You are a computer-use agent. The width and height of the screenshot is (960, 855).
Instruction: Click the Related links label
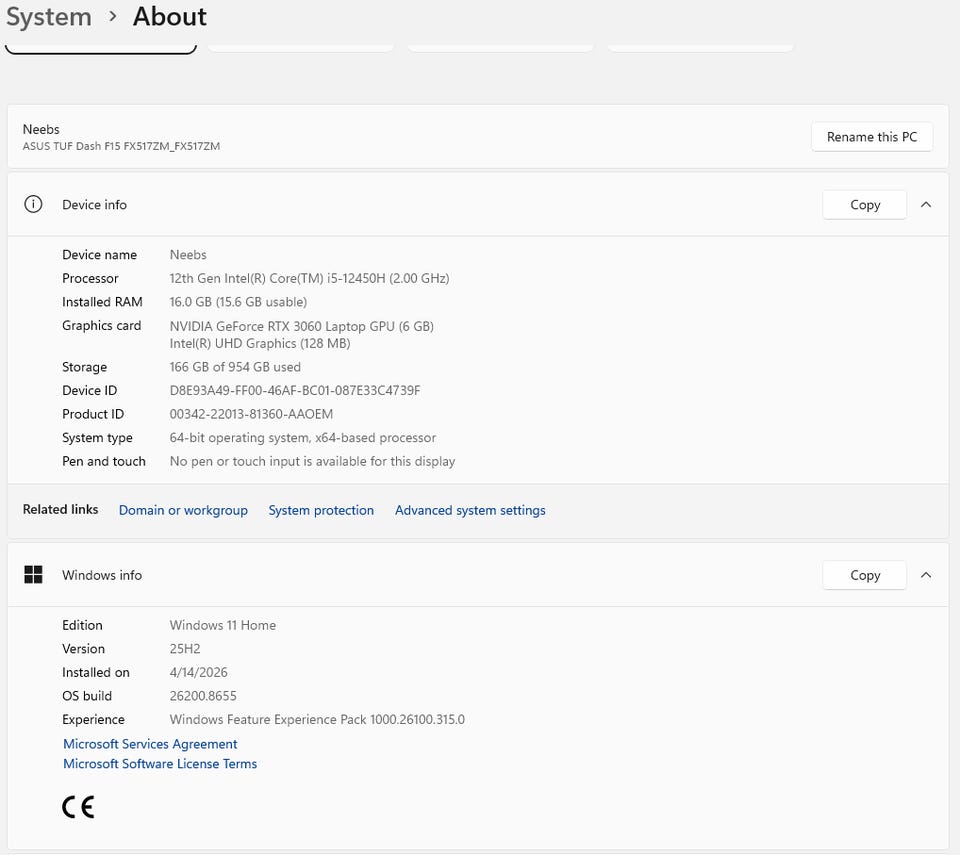pyautogui.click(x=60, y=510)
